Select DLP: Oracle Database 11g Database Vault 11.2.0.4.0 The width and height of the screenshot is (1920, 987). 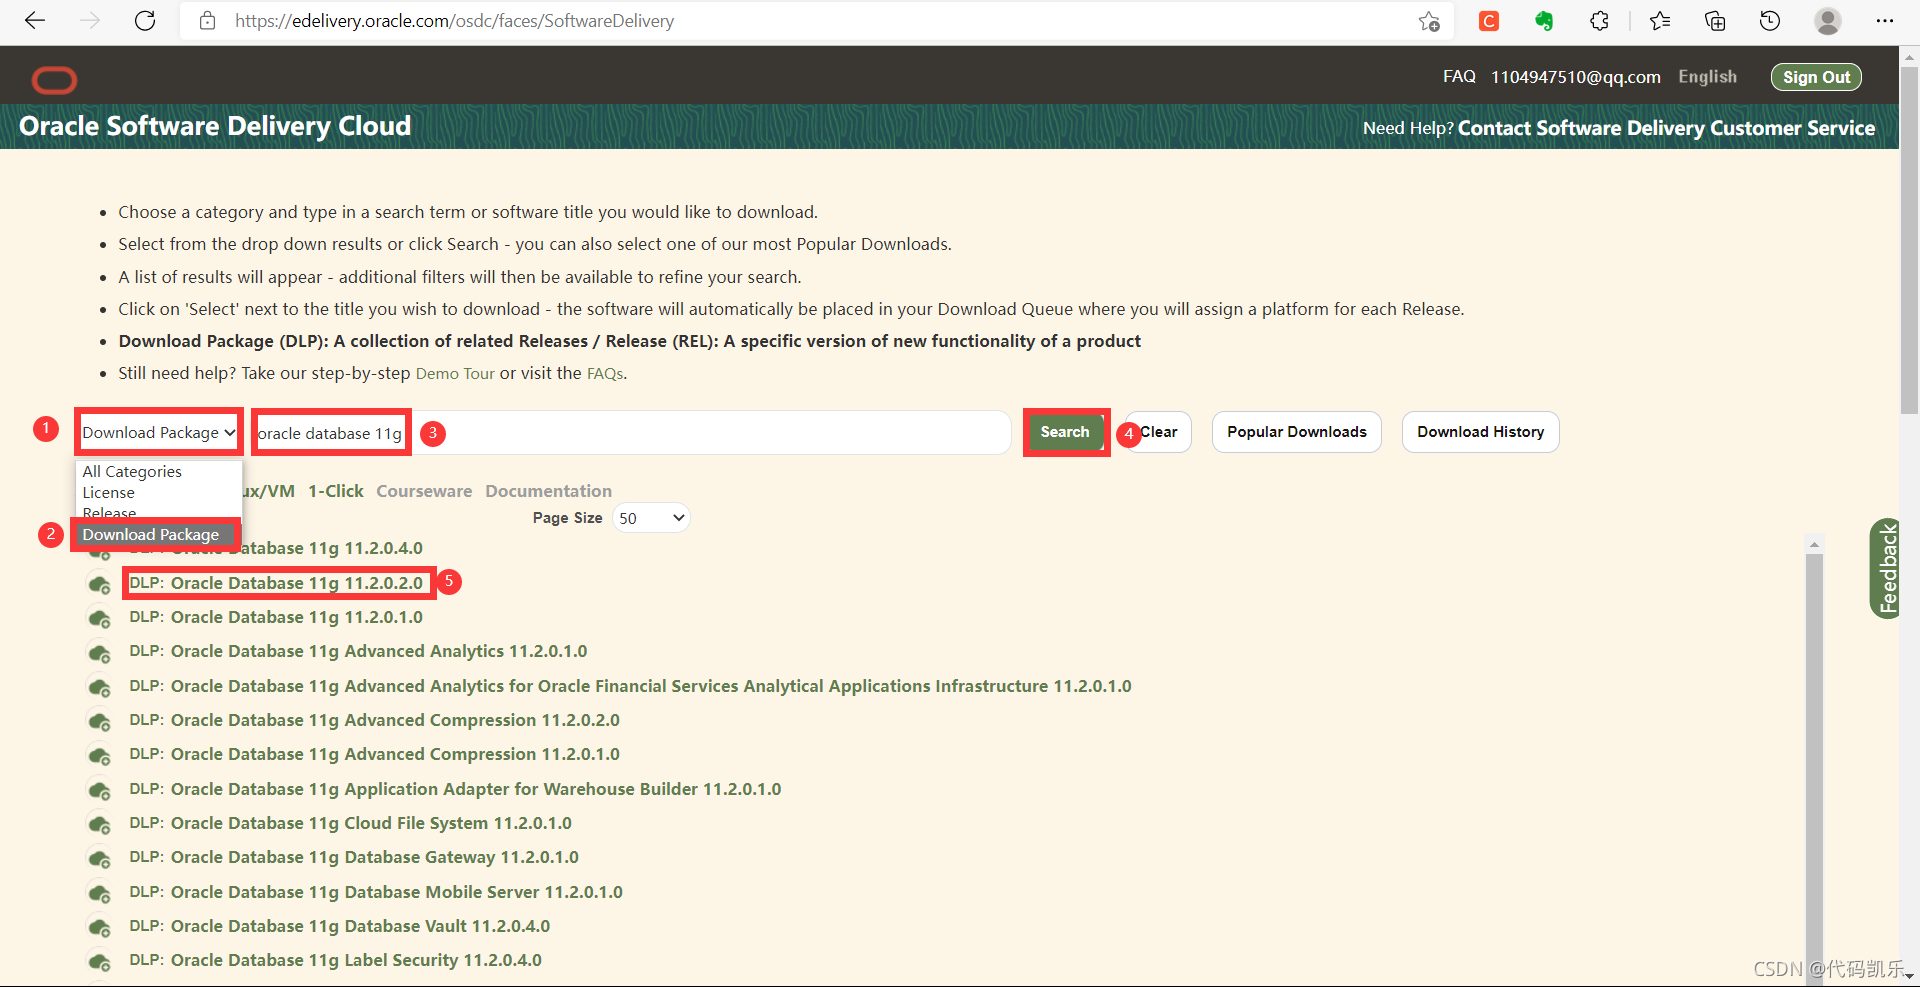point(339,926)
